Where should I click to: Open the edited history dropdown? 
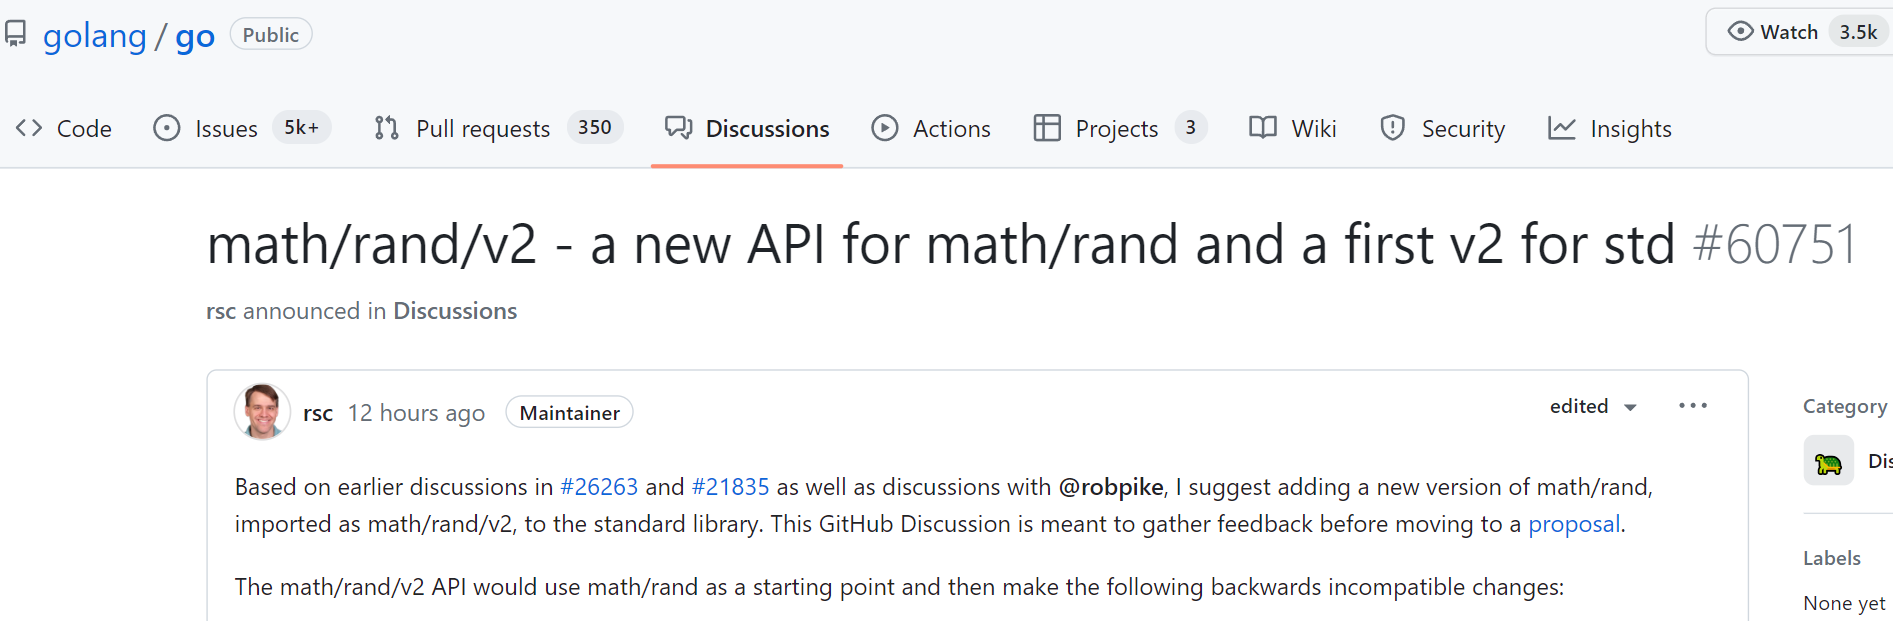tap(1594, 406)
